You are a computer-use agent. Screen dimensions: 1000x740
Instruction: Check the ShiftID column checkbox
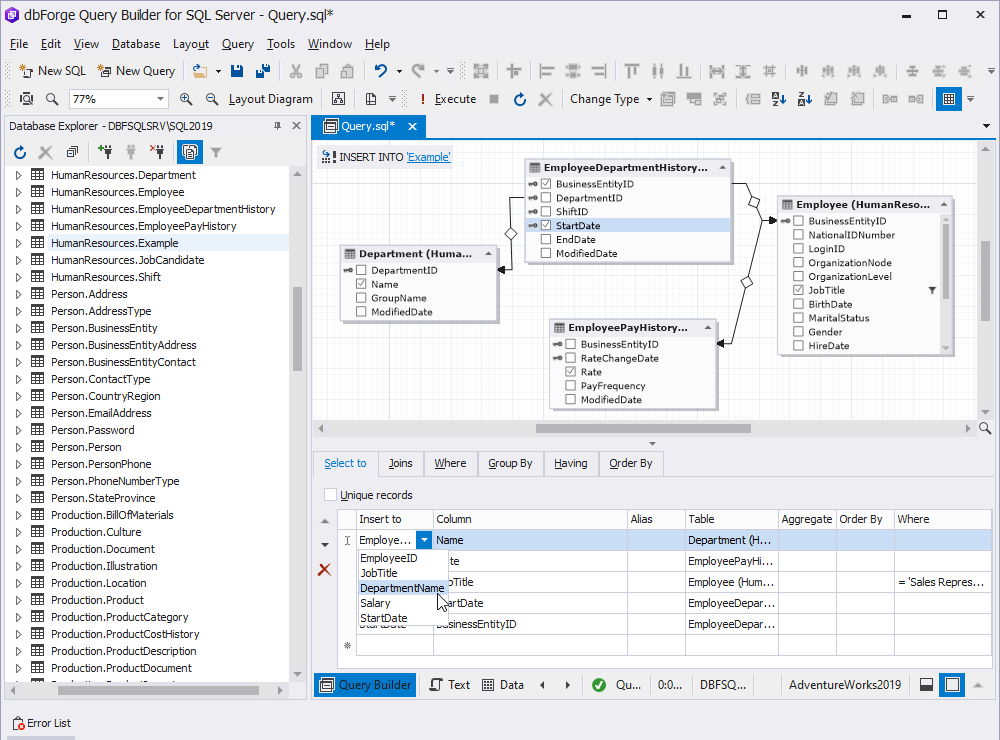point(546,211)
